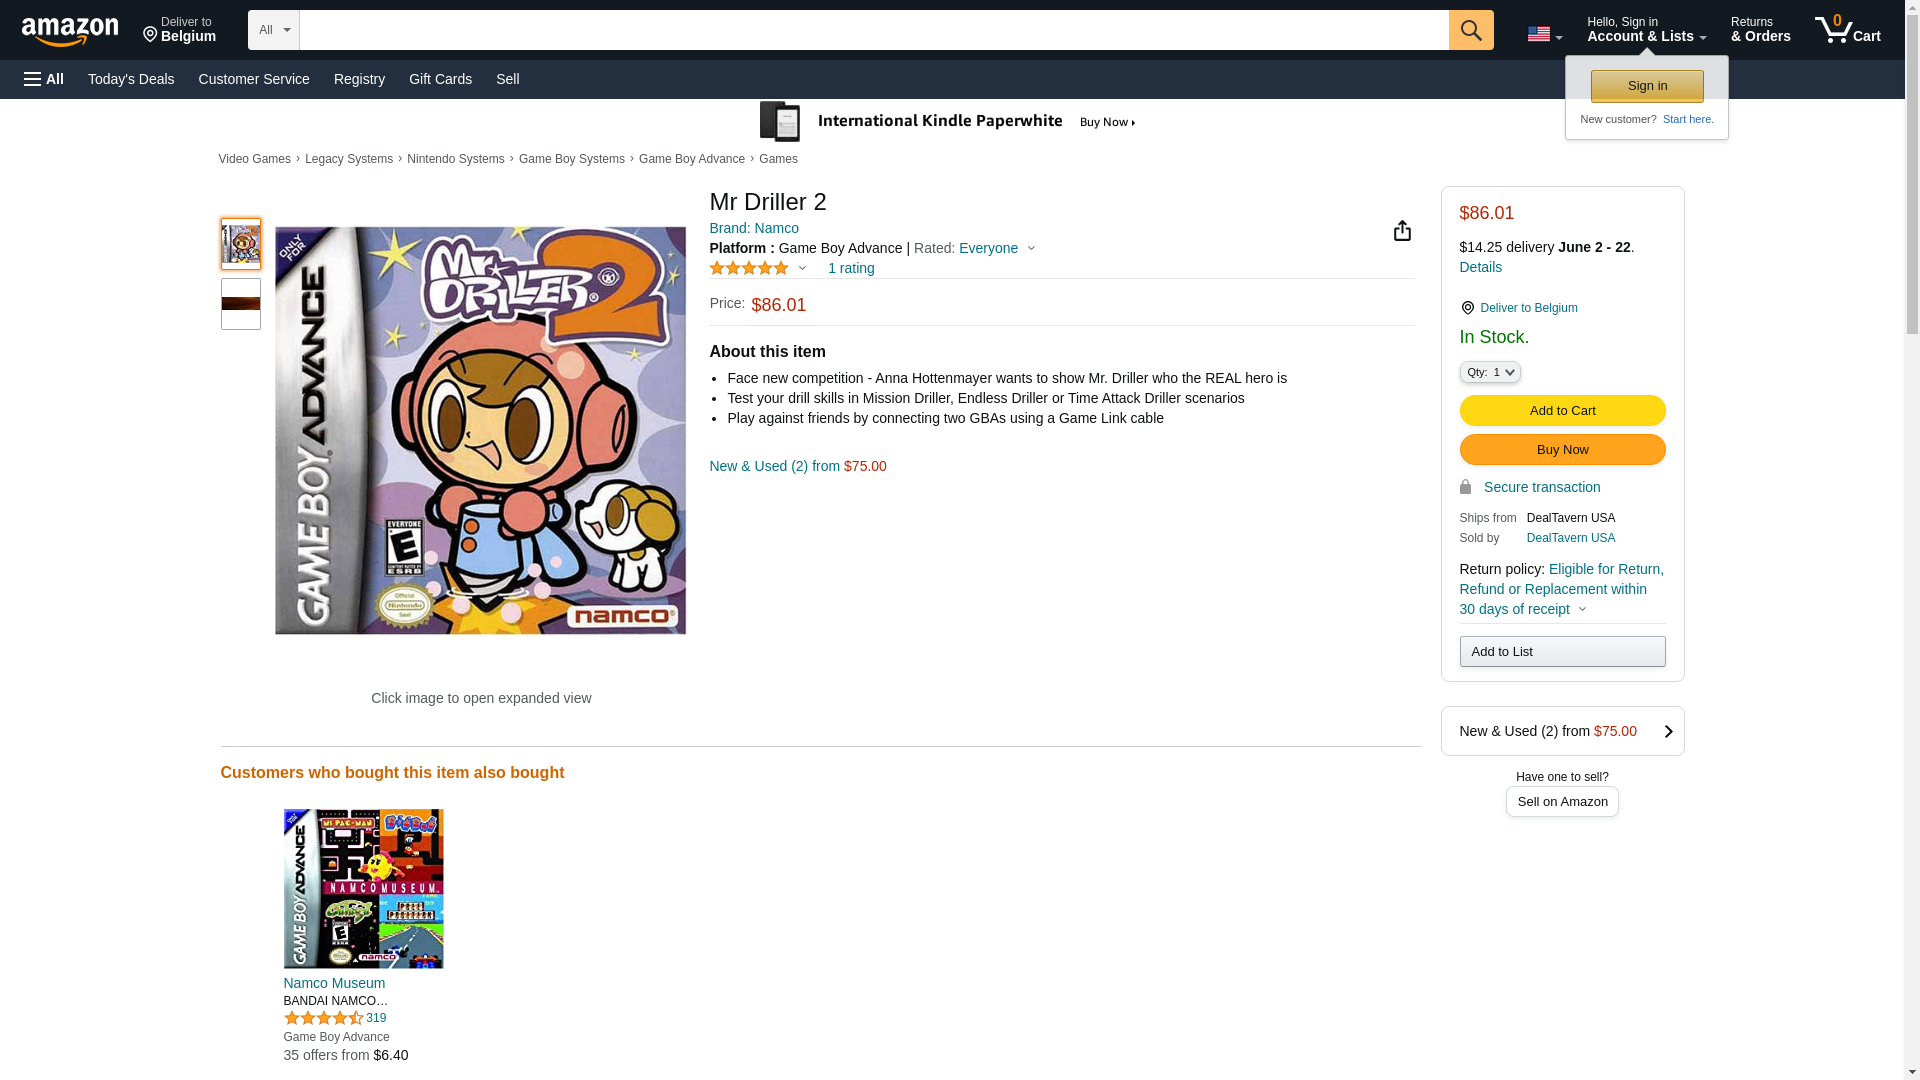The width and height of the screenshot is (1920, 1080).
Task: Go to Customer Service menu item
Action: point(254,79)
